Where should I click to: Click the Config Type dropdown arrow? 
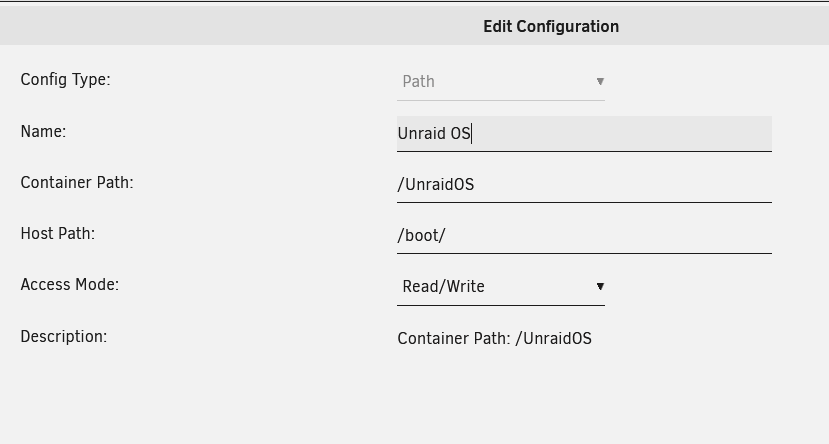[x=600, y=81]
